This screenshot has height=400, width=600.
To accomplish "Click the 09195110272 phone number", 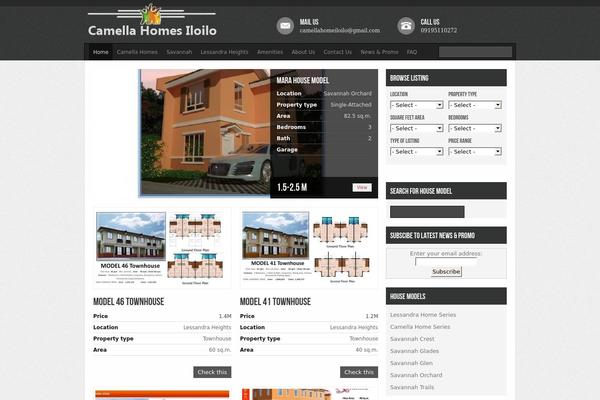I will [439, 30].
